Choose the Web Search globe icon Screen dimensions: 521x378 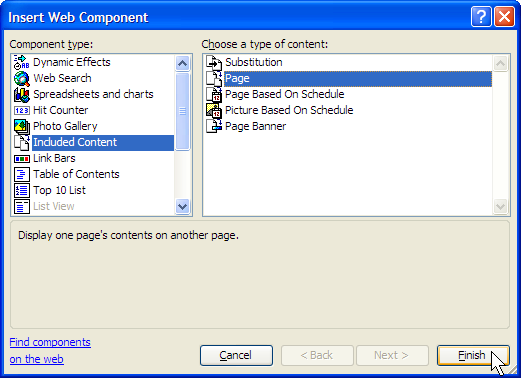[22, 78]
